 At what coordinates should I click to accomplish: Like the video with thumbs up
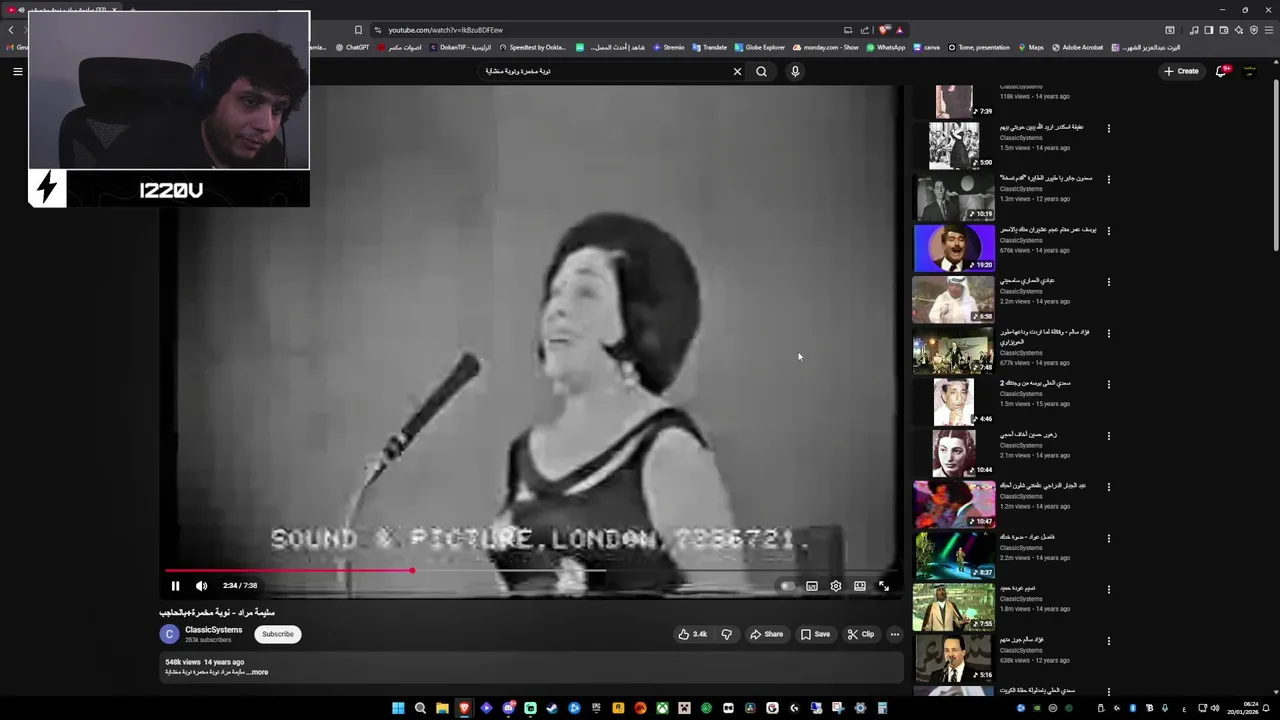[692, 634]
